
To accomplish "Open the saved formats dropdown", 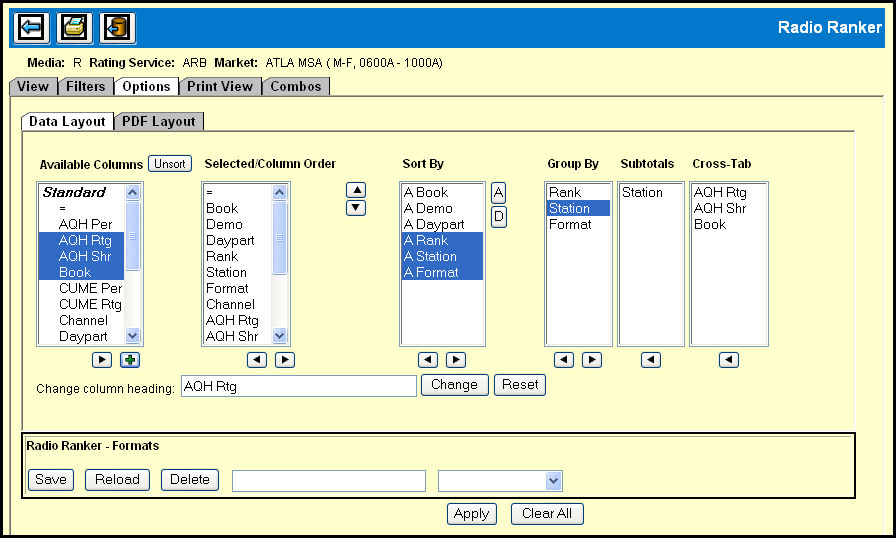I will 553,481.
